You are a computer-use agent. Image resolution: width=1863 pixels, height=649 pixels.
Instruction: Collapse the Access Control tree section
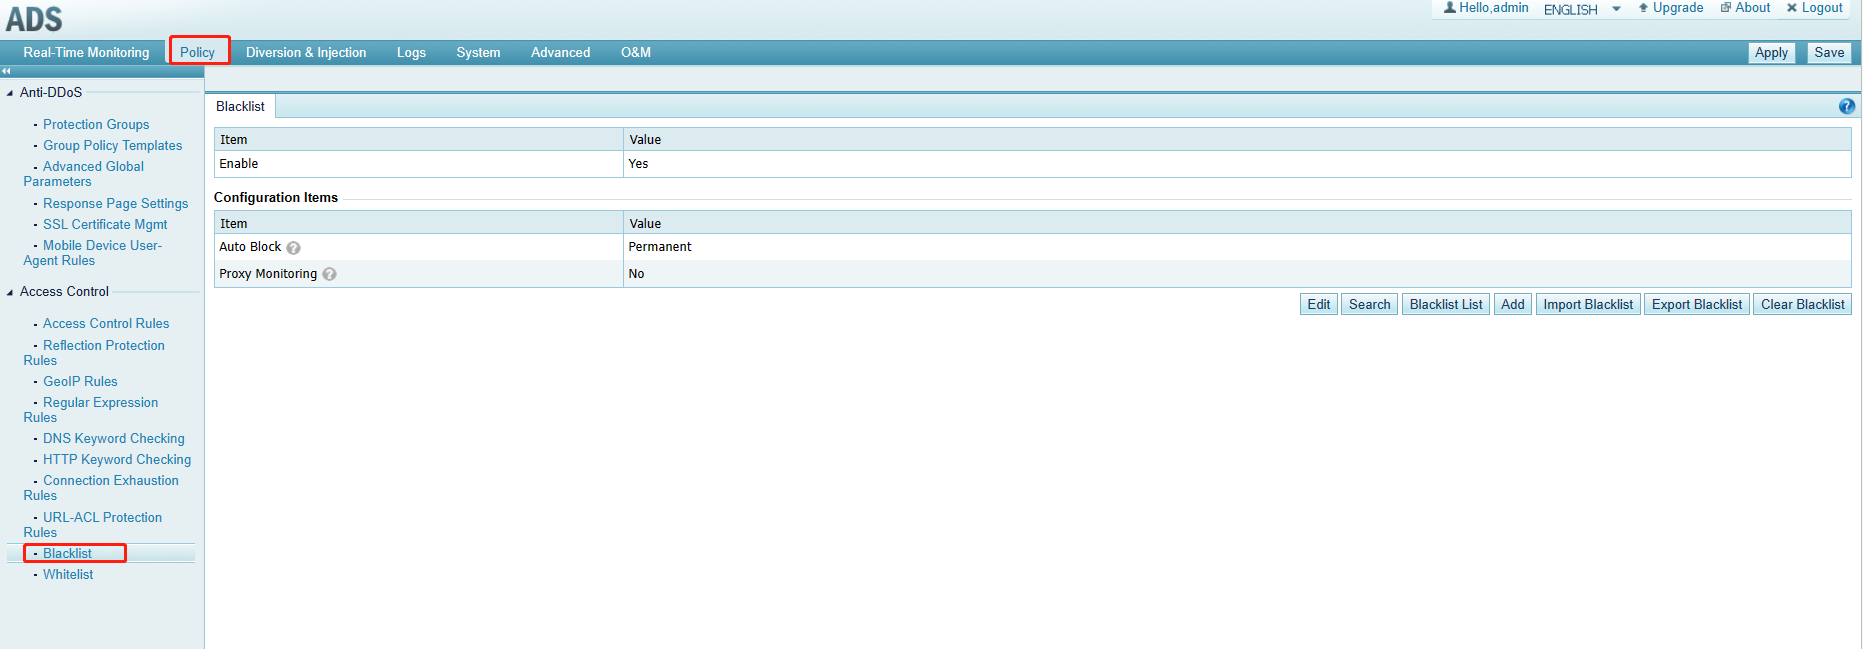click(x=10, y=292)
